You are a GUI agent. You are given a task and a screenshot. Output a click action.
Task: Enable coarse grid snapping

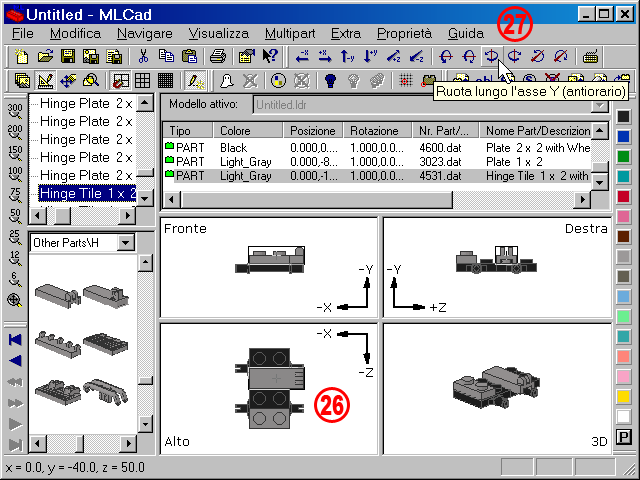120,80
